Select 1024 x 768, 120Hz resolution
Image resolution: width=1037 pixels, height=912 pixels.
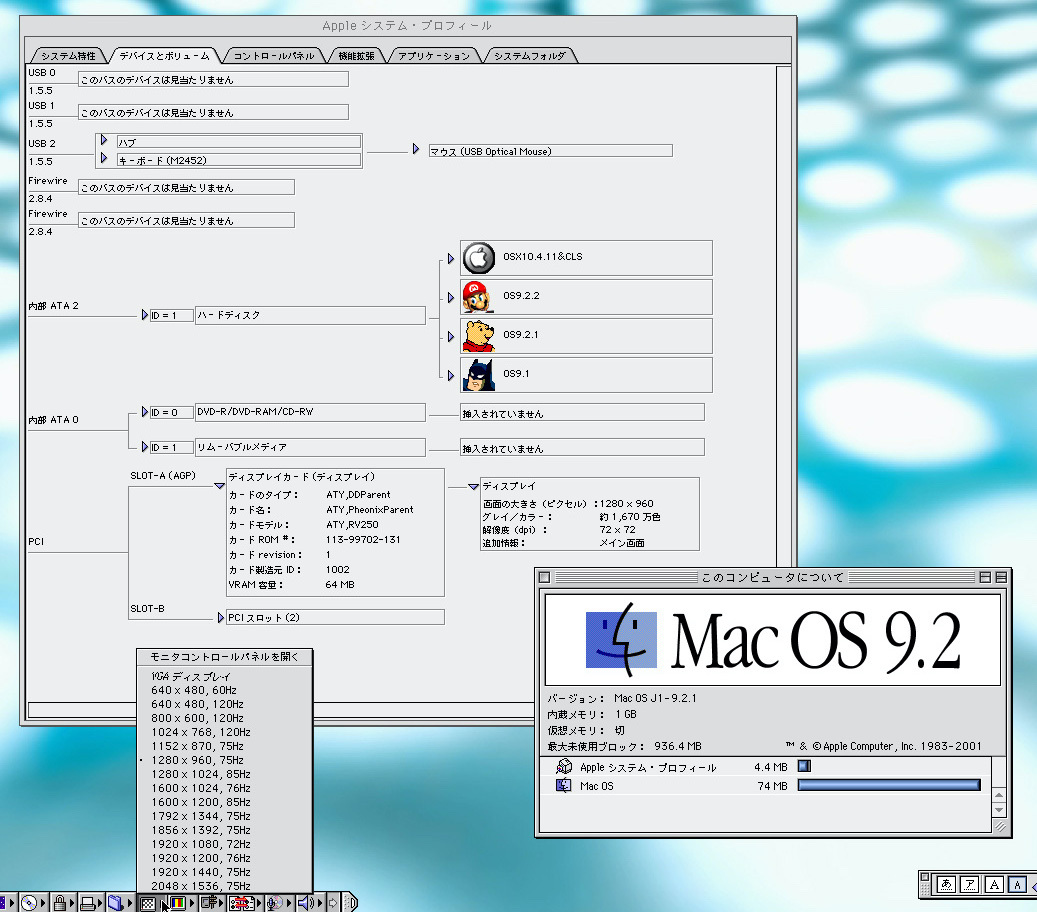(x=200, y=732)
